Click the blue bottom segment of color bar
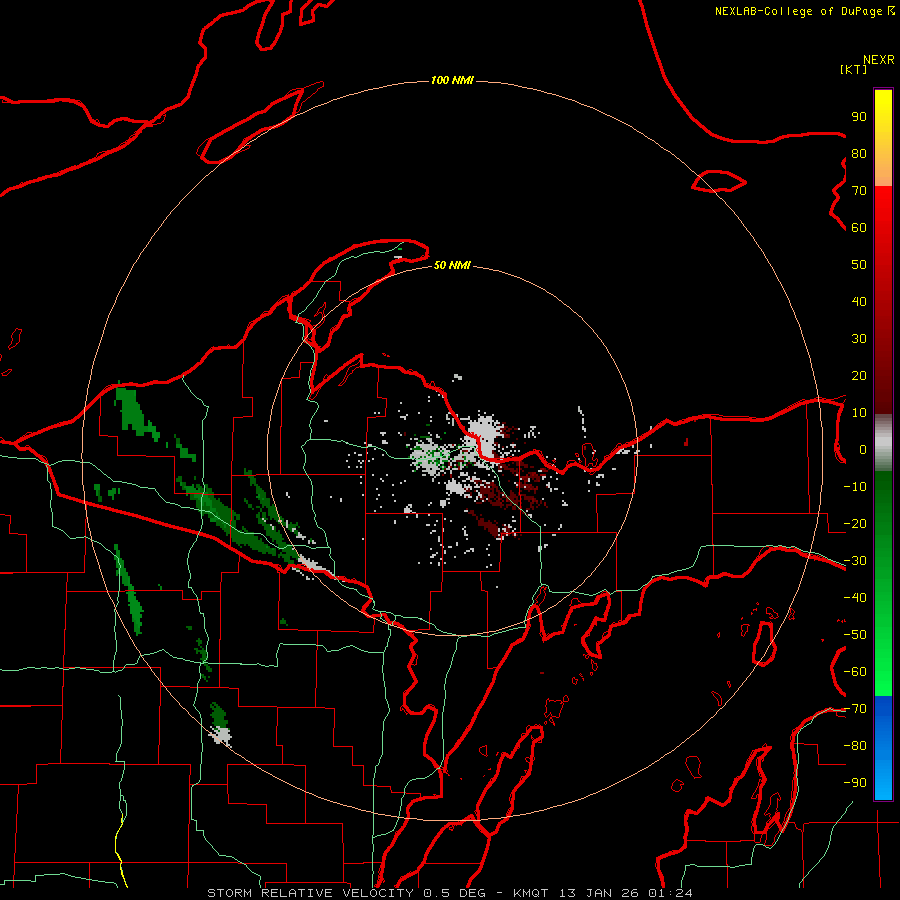Image resolution: width=900 pixels, height=900 pixels. coord(883,748)
